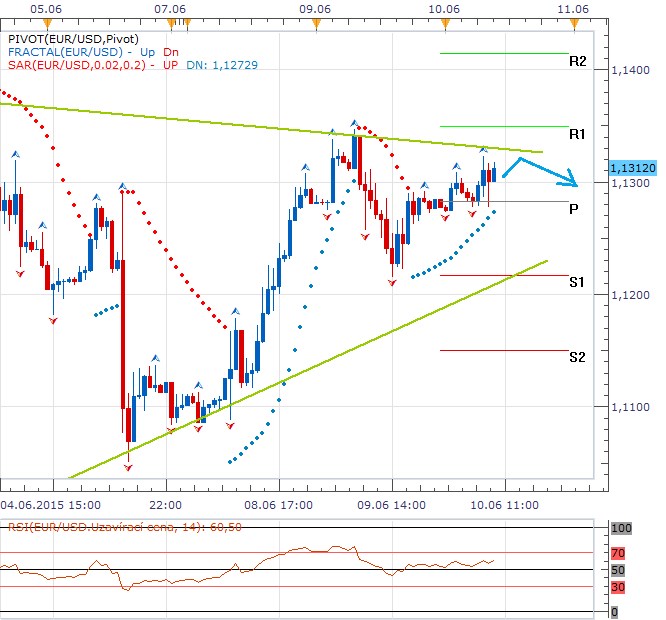Image resolution: width=666 pixels, height=620 pixels.
Task: Select the S1 pivot support label
Action: coord(577,283)
